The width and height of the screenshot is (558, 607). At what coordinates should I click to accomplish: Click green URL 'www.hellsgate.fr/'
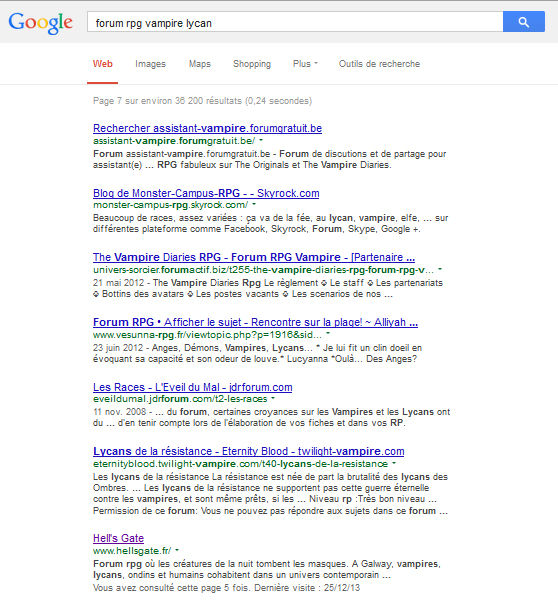tap(132, 550)
